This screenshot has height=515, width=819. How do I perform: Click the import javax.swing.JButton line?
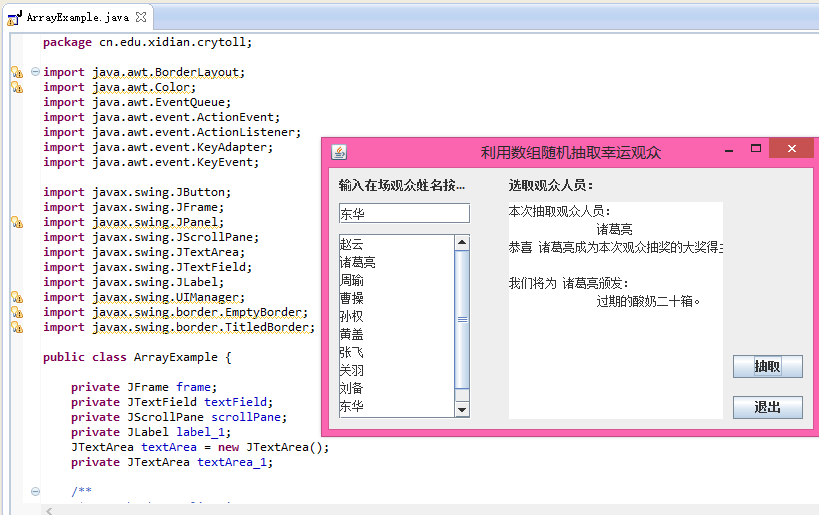[137, 192]
